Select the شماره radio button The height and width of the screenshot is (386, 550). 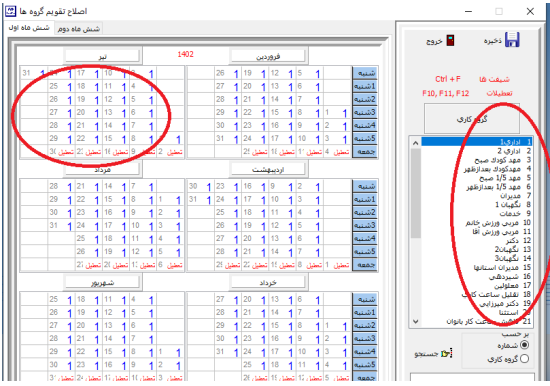tap(524, 345)
